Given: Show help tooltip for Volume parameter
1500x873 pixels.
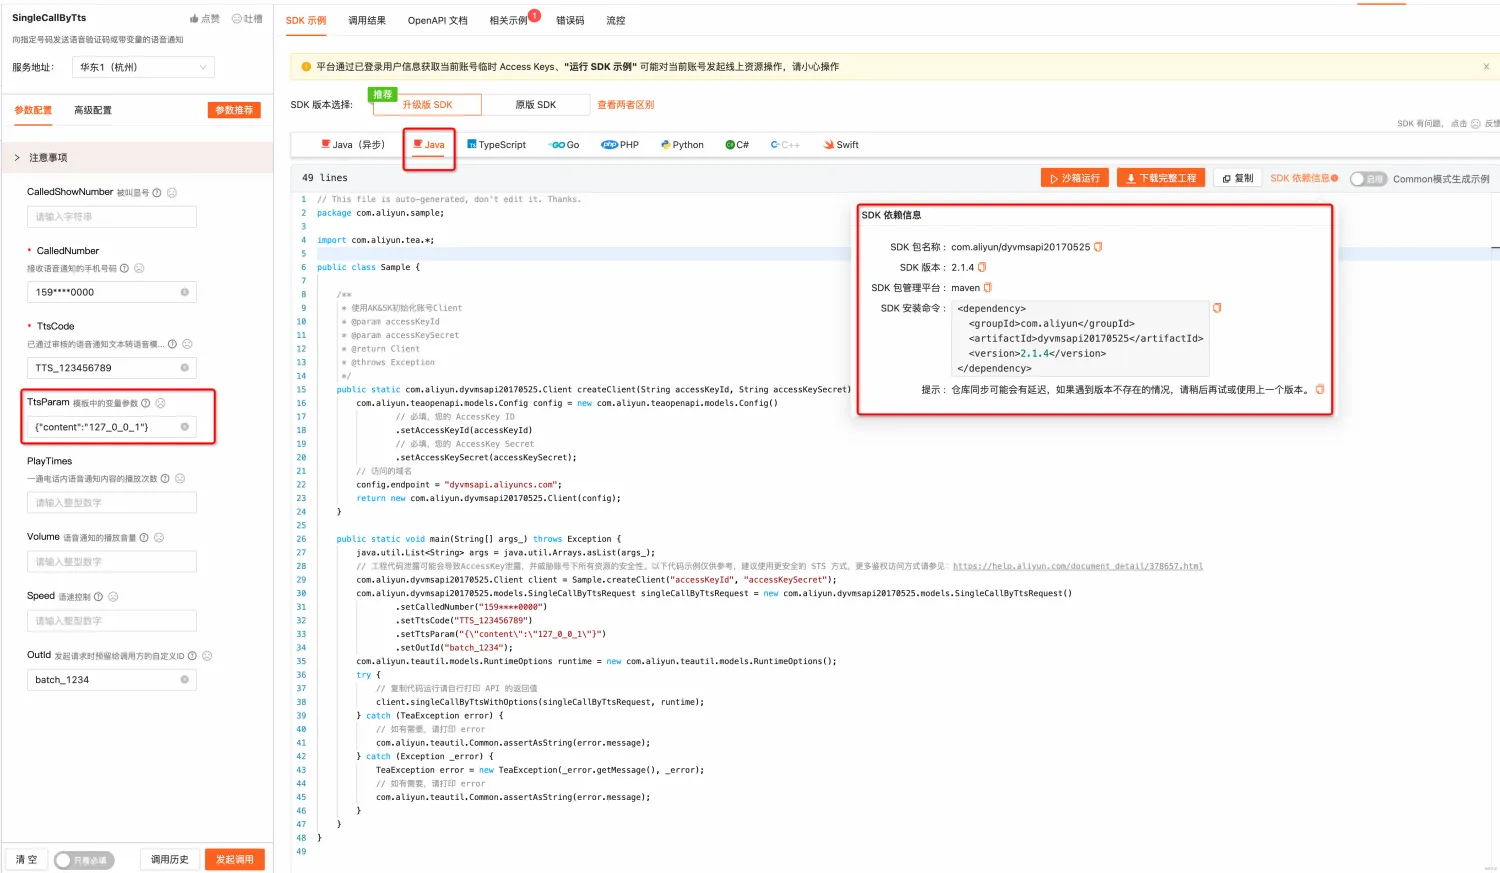Looking at the screenshot, I should pos(144,538).
